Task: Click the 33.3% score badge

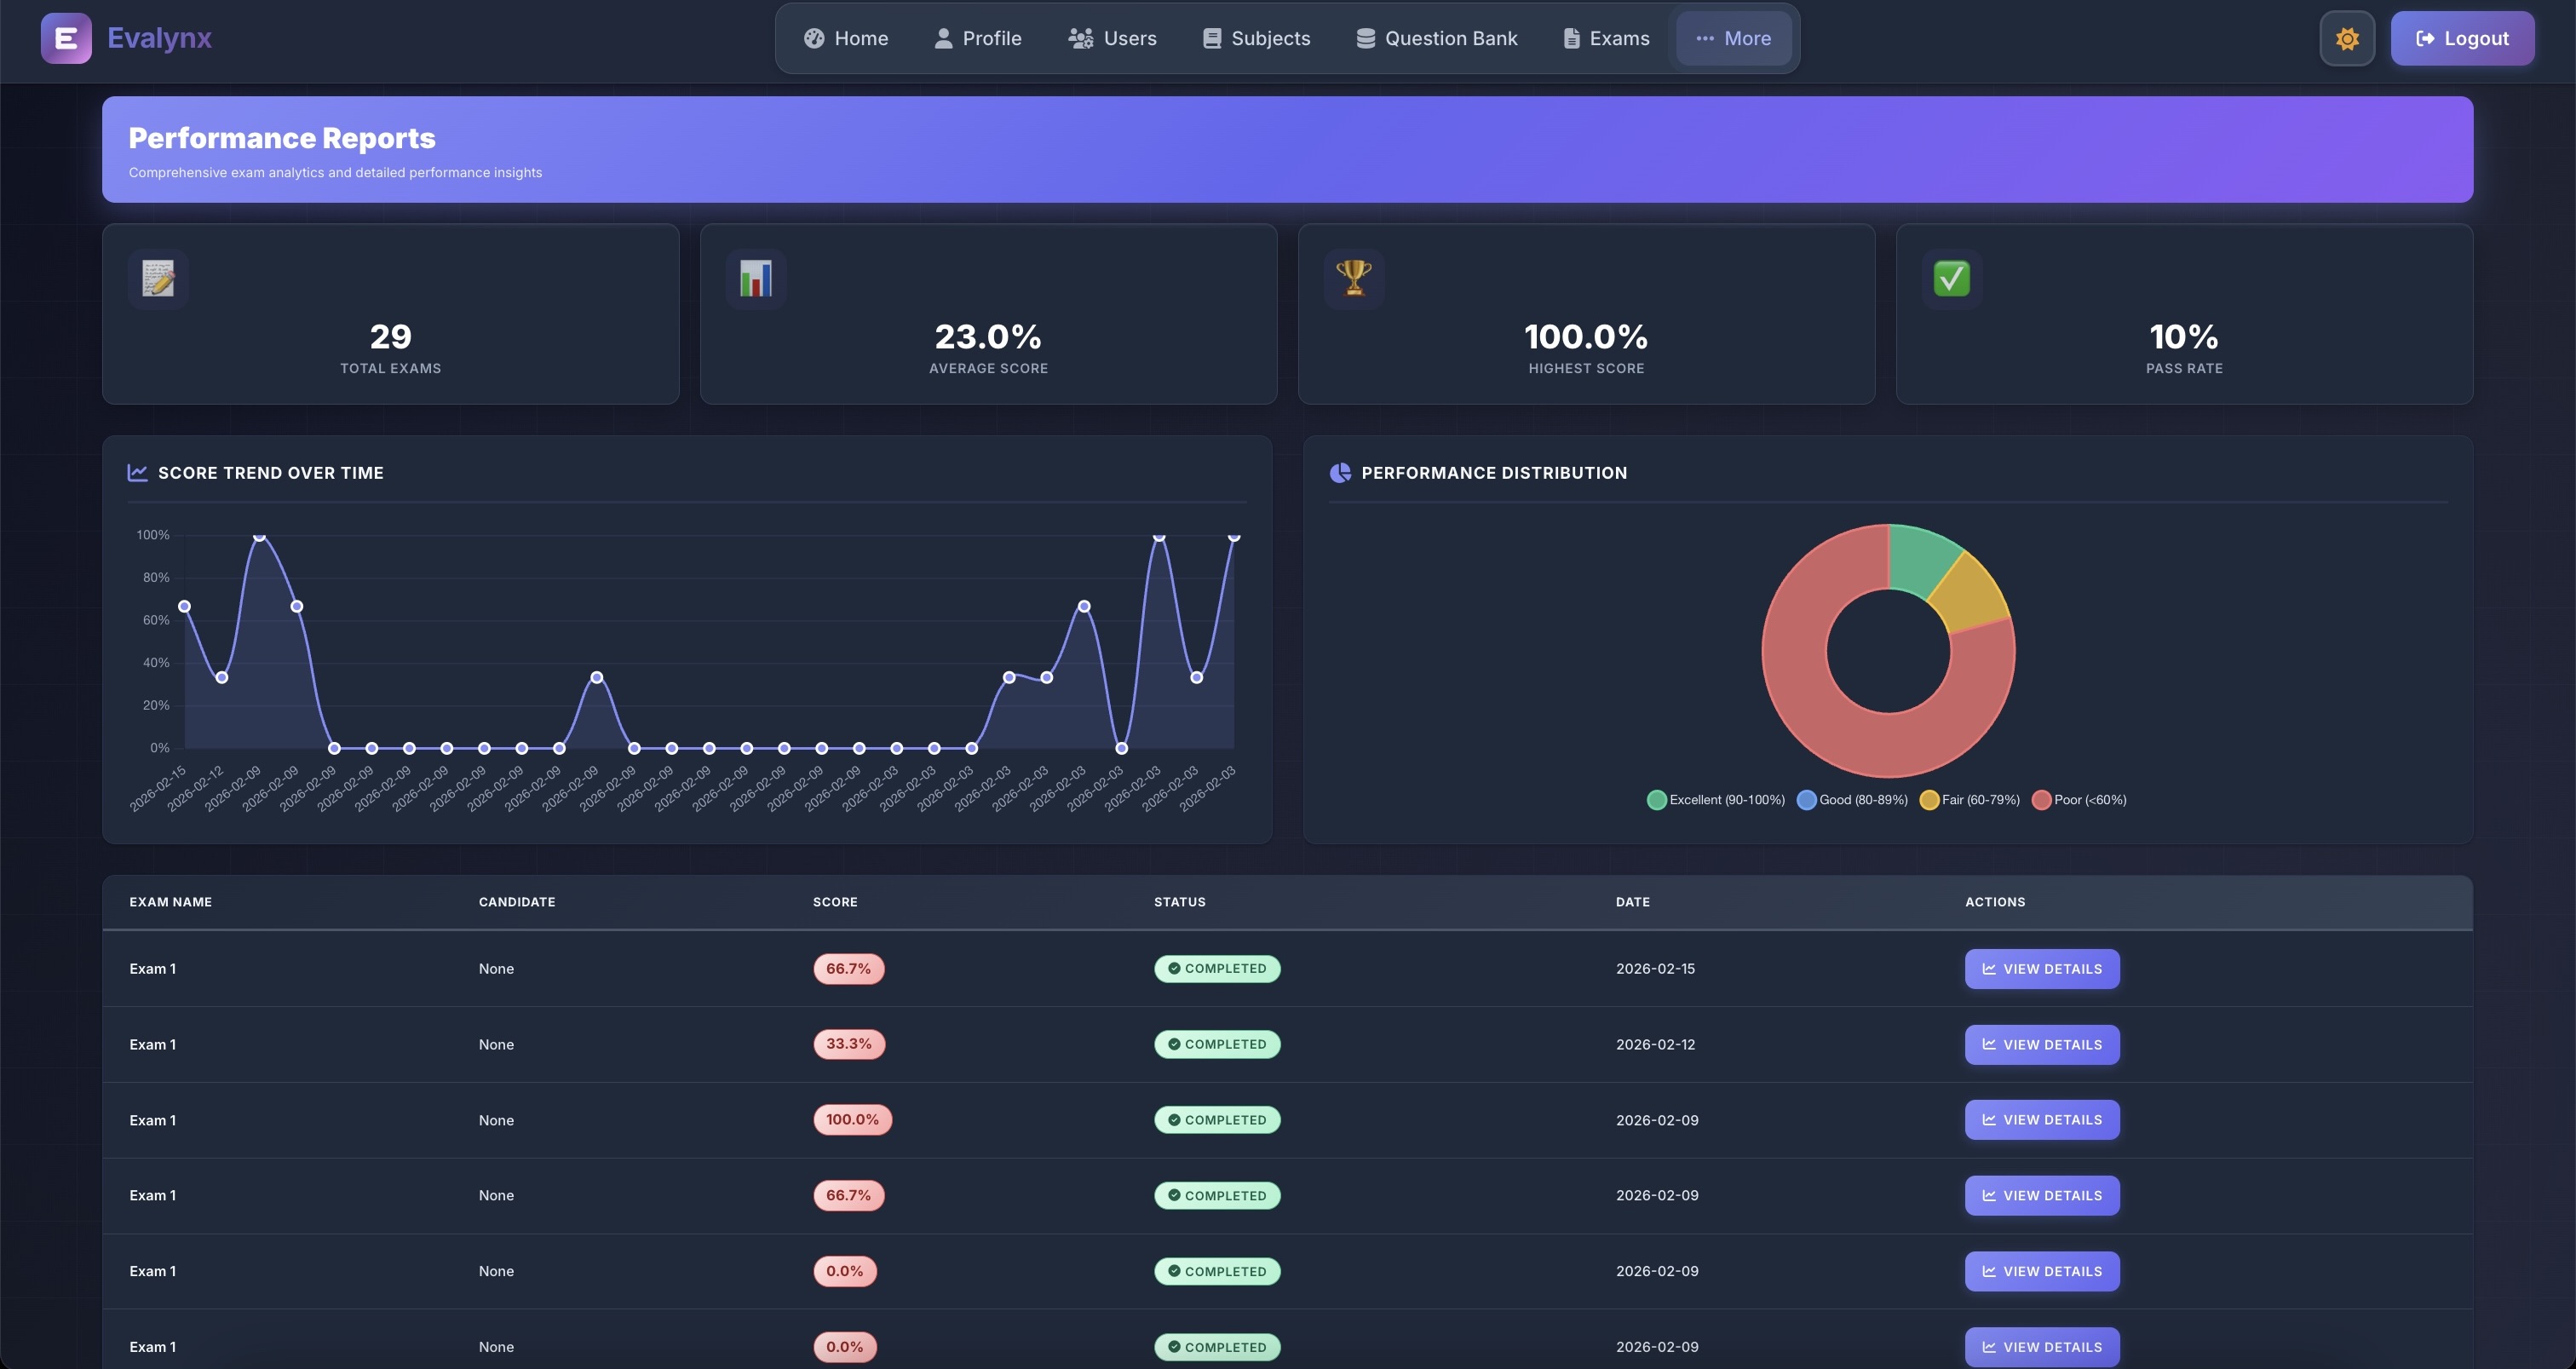Action: point(848,1043)
